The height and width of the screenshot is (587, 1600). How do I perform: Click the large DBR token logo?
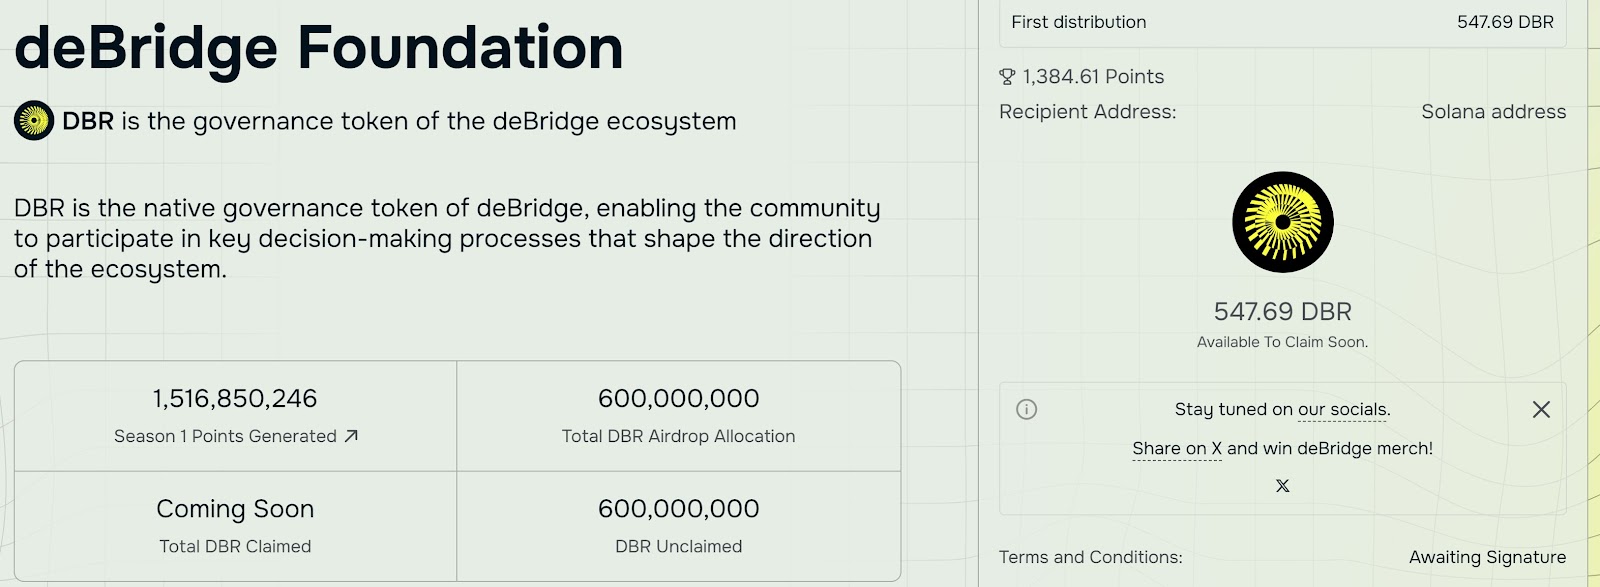(x=1282, y=222)
